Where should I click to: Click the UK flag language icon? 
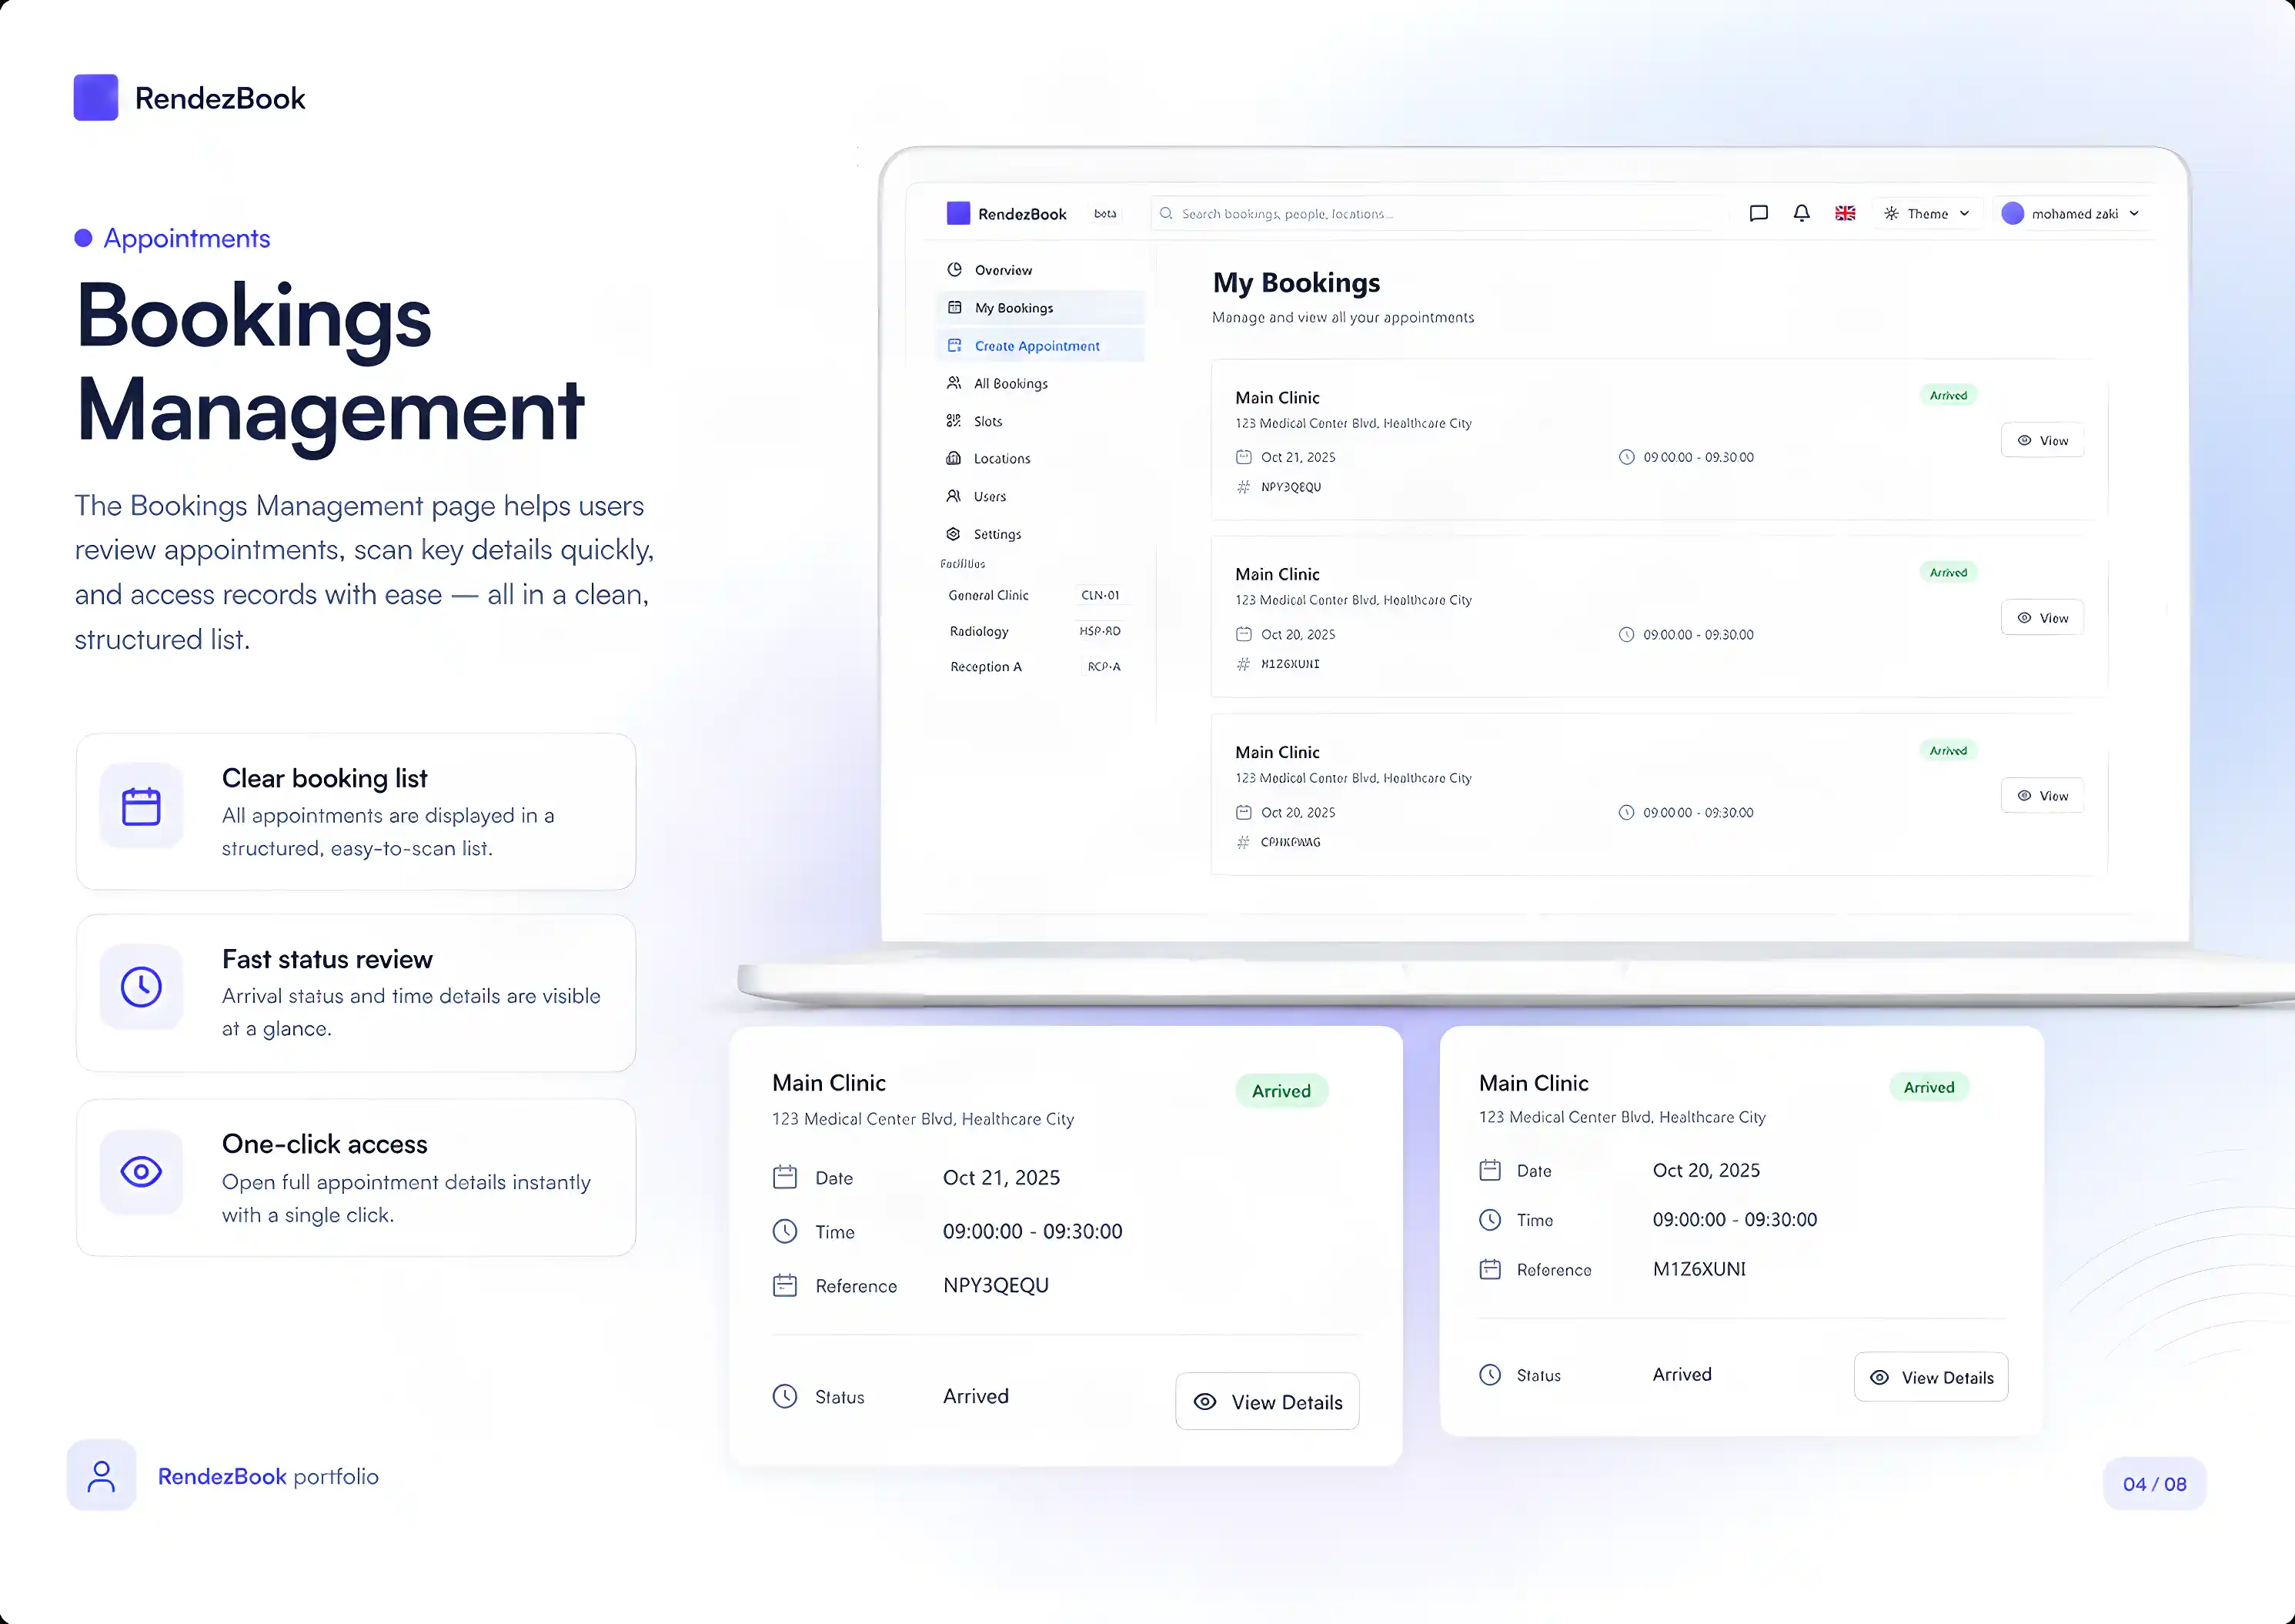coord(1845,213)
